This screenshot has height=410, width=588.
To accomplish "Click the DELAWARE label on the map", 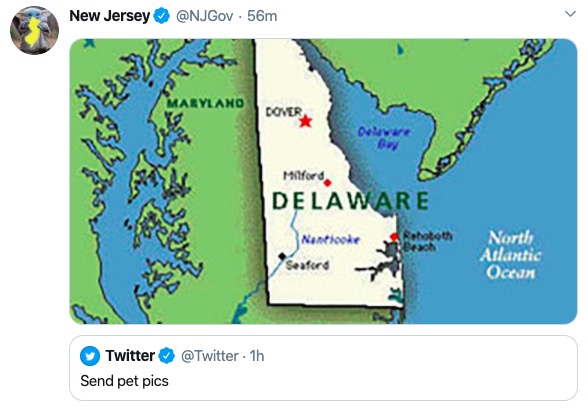I will 350,201.
